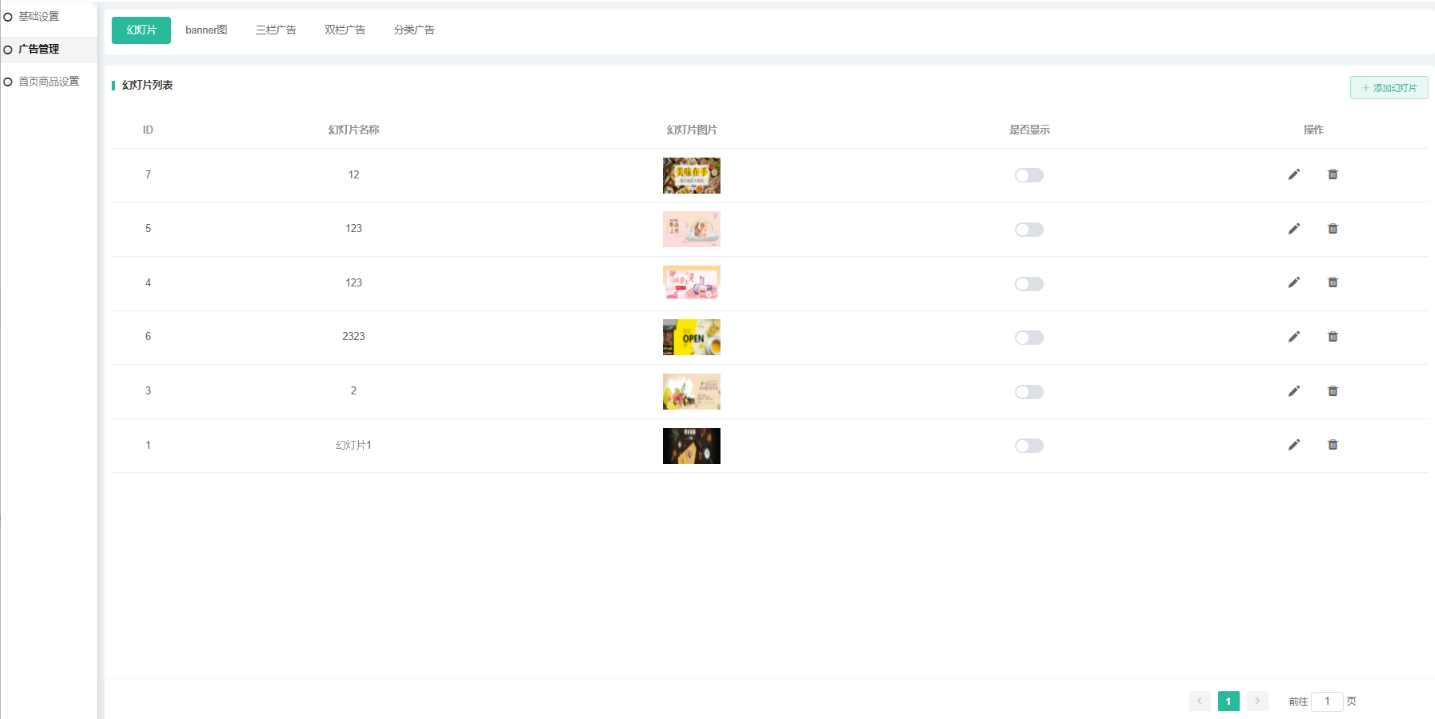Delete the slide with ID 7
The height and width of the screenshot is (719, 1435).
[1332, 175]
